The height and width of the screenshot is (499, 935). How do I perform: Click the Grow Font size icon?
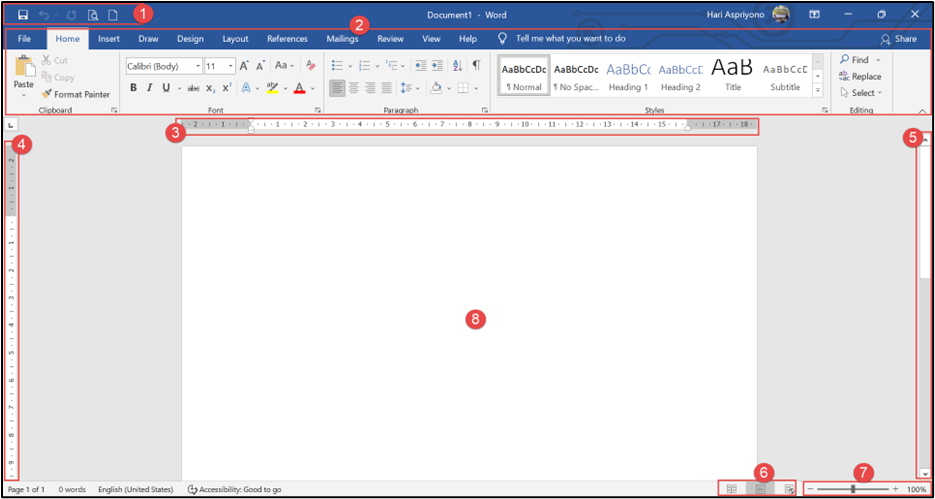click(244, 65)
